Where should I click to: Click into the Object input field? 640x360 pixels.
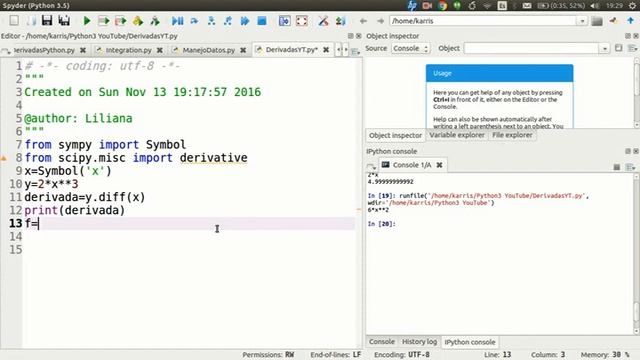click(x=531, y=49)
